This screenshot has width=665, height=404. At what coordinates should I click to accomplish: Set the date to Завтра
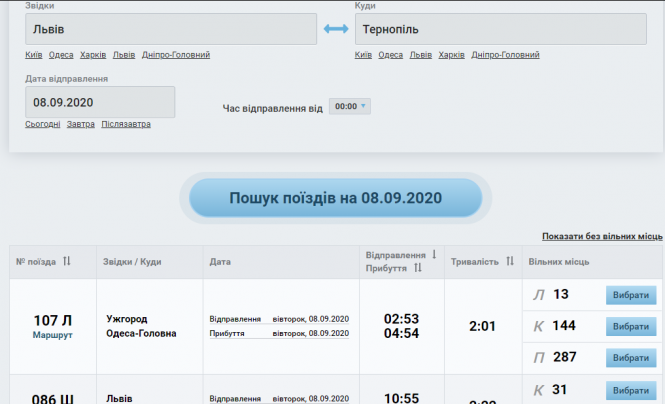pyautogui.click(x=81, y=125)
